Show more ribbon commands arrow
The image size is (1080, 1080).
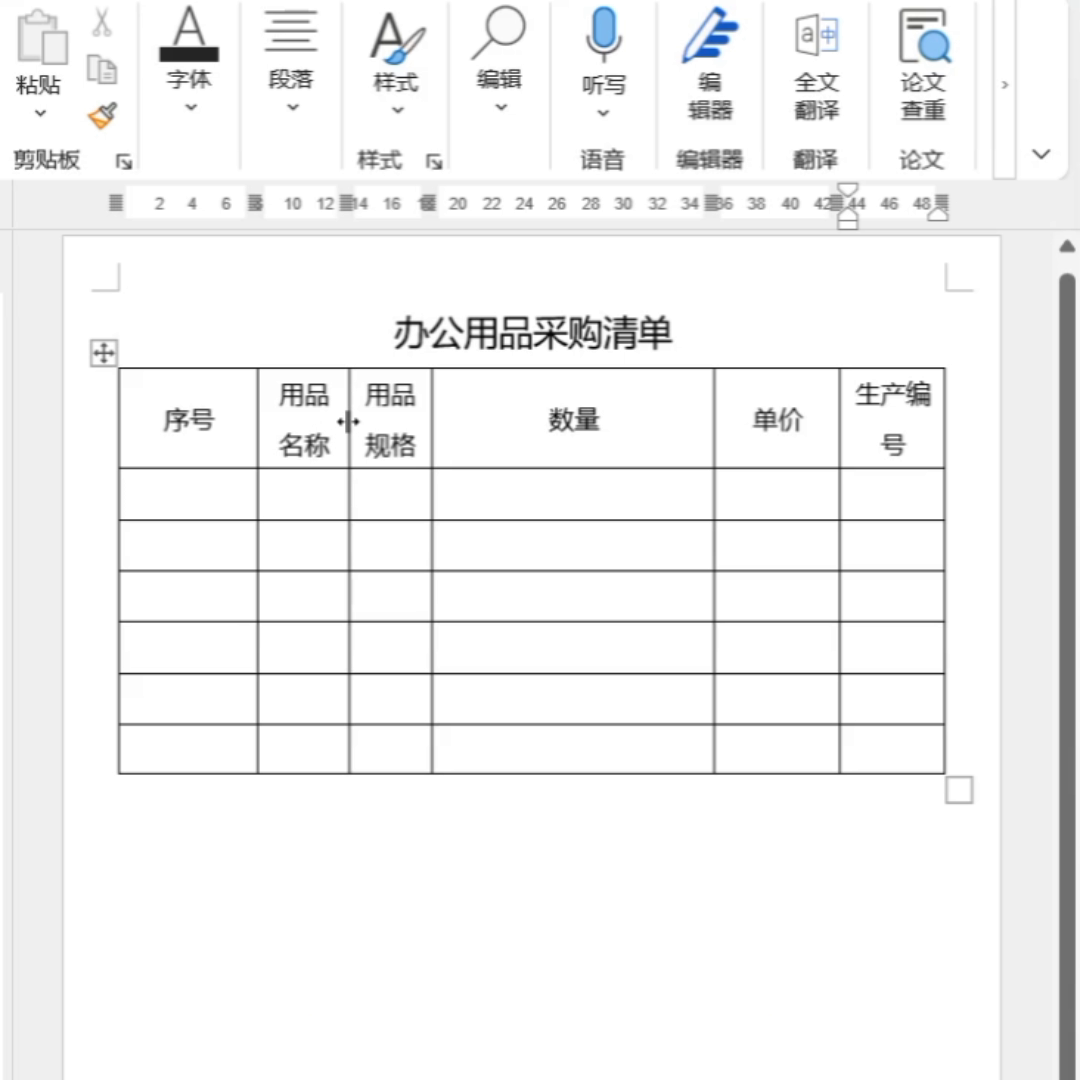[1005, 85]
